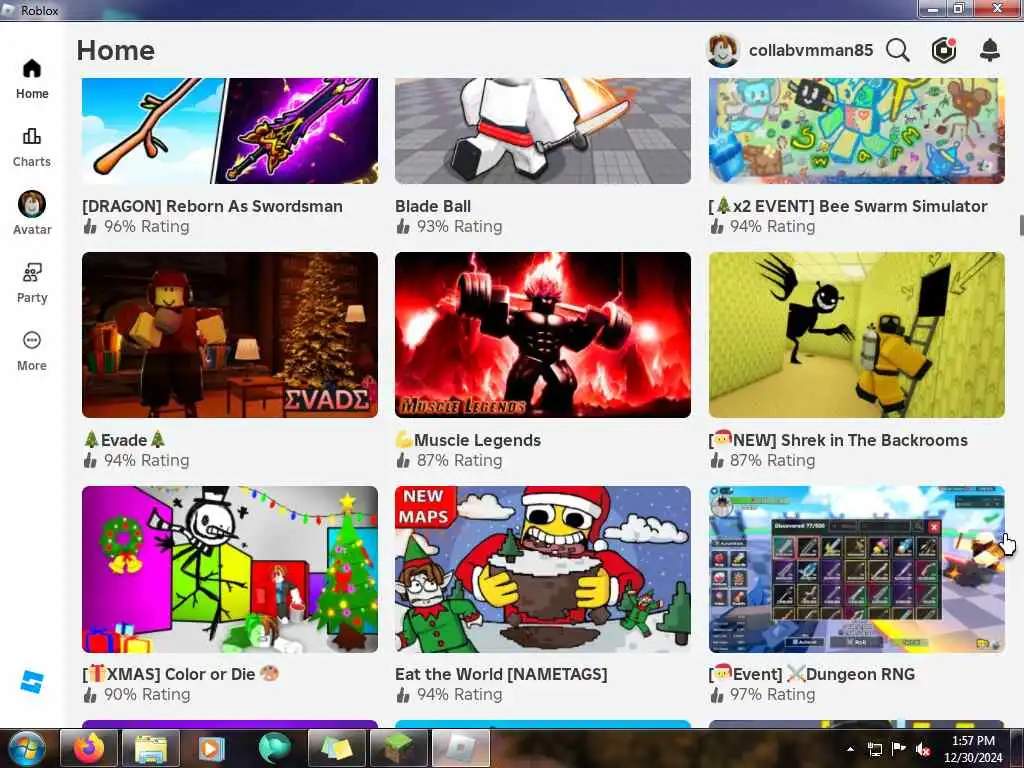
Task: Click the '97% Rating' text
Action: click(x=773, y=694)
